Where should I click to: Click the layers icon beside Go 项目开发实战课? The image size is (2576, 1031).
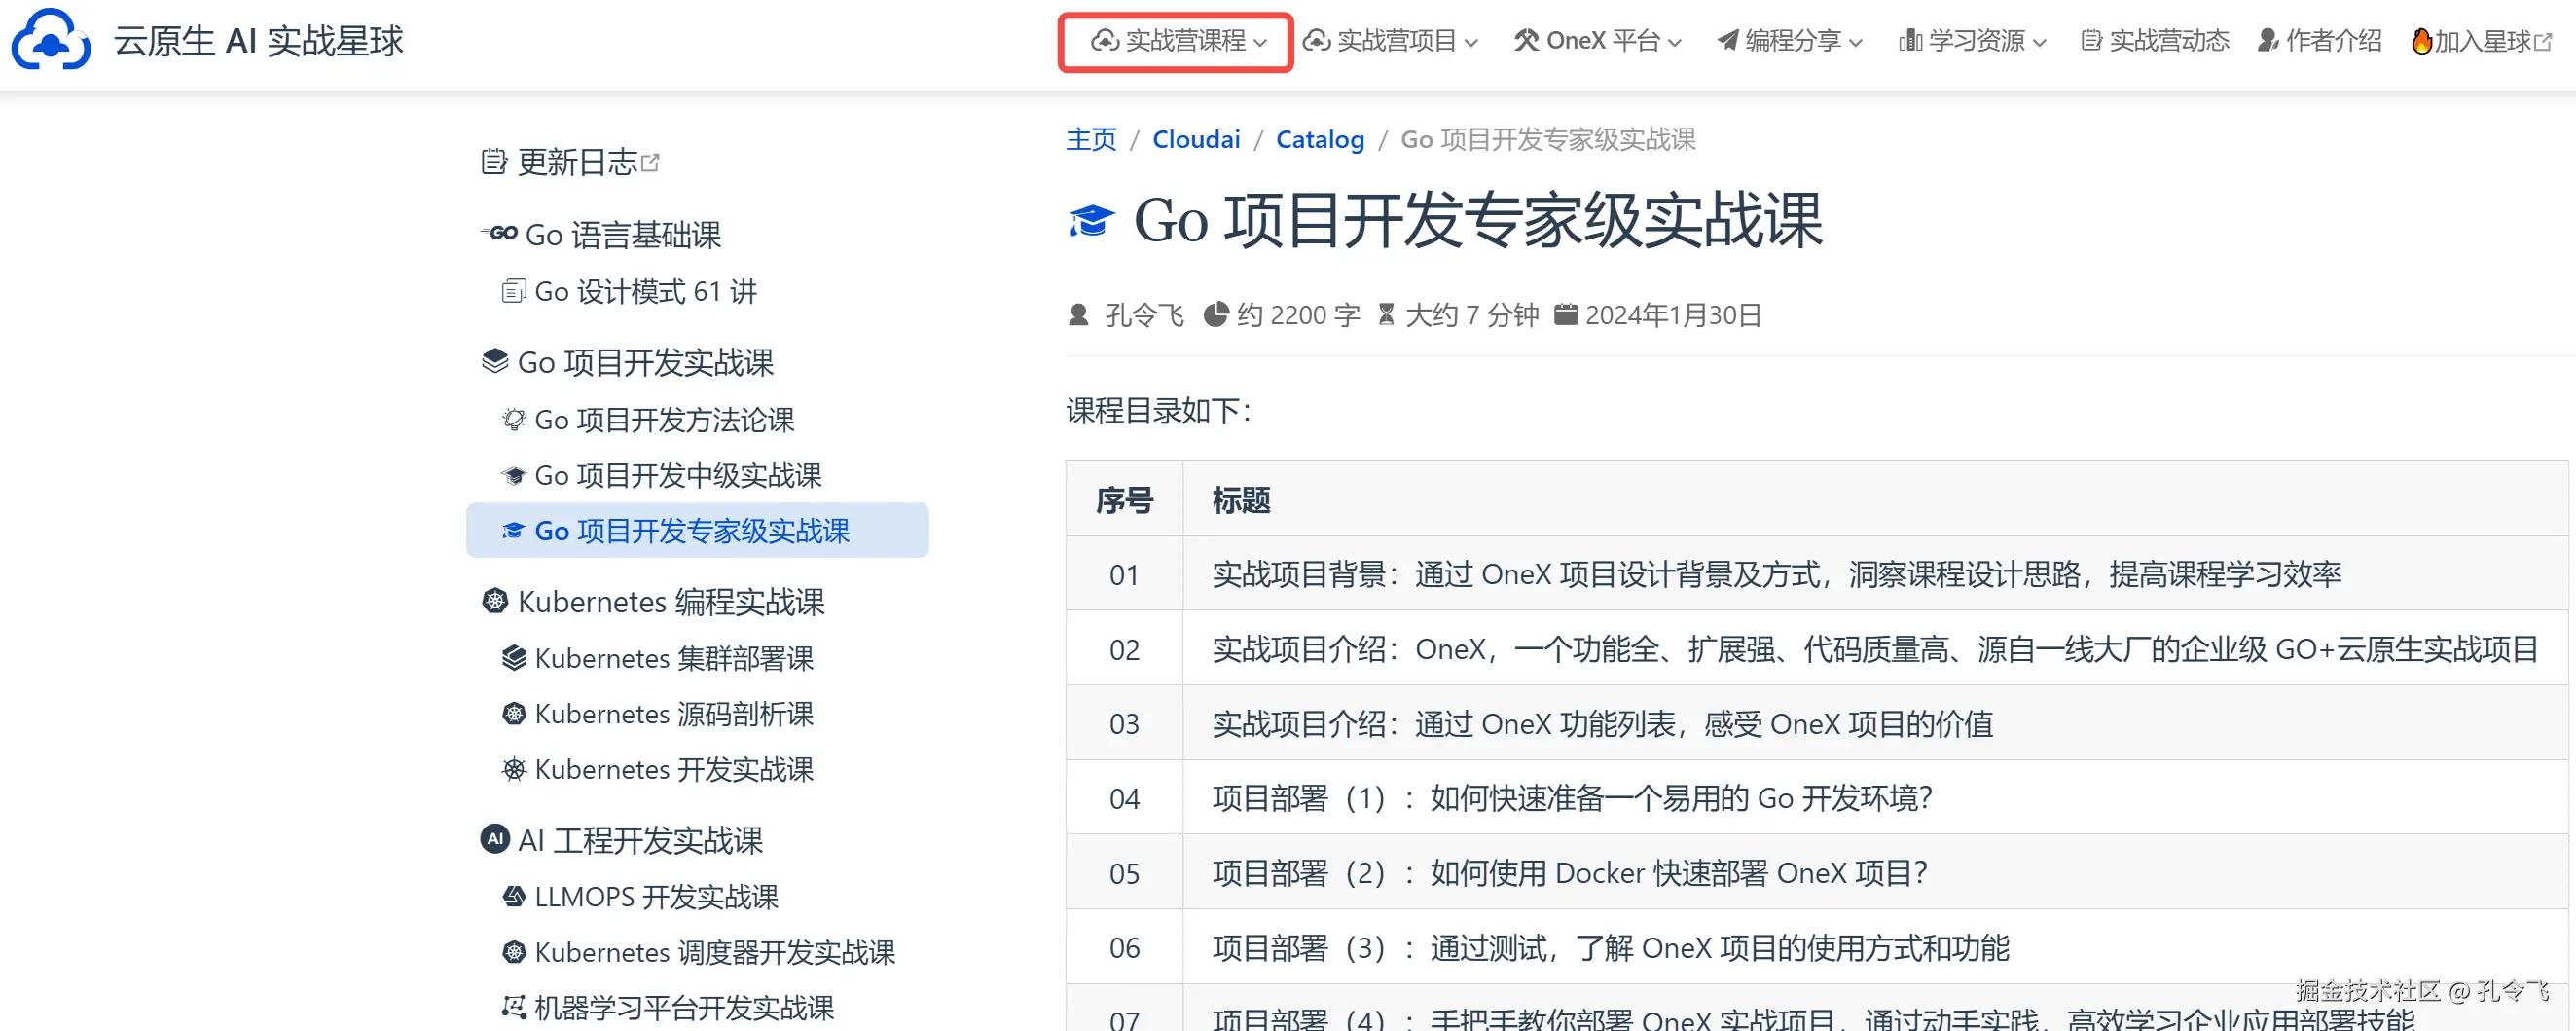495,361
